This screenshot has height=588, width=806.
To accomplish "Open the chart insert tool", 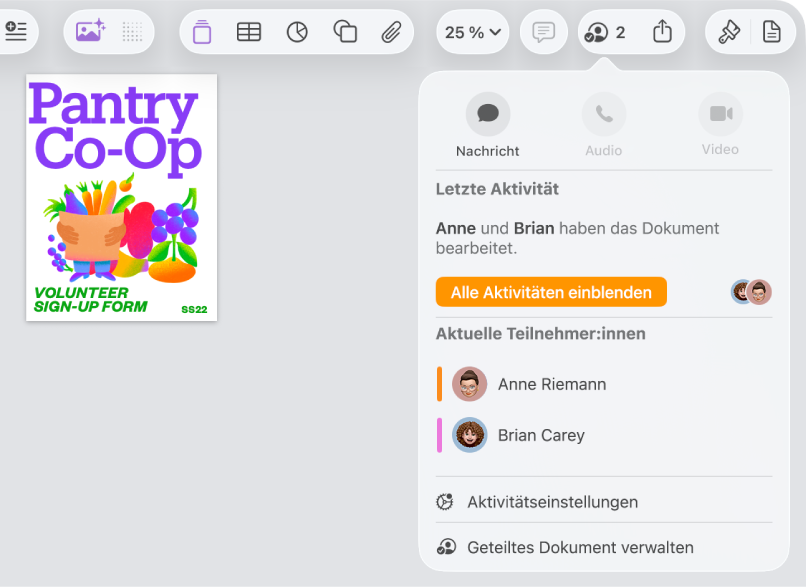I will pyautogui.click(x=297, y=32).
